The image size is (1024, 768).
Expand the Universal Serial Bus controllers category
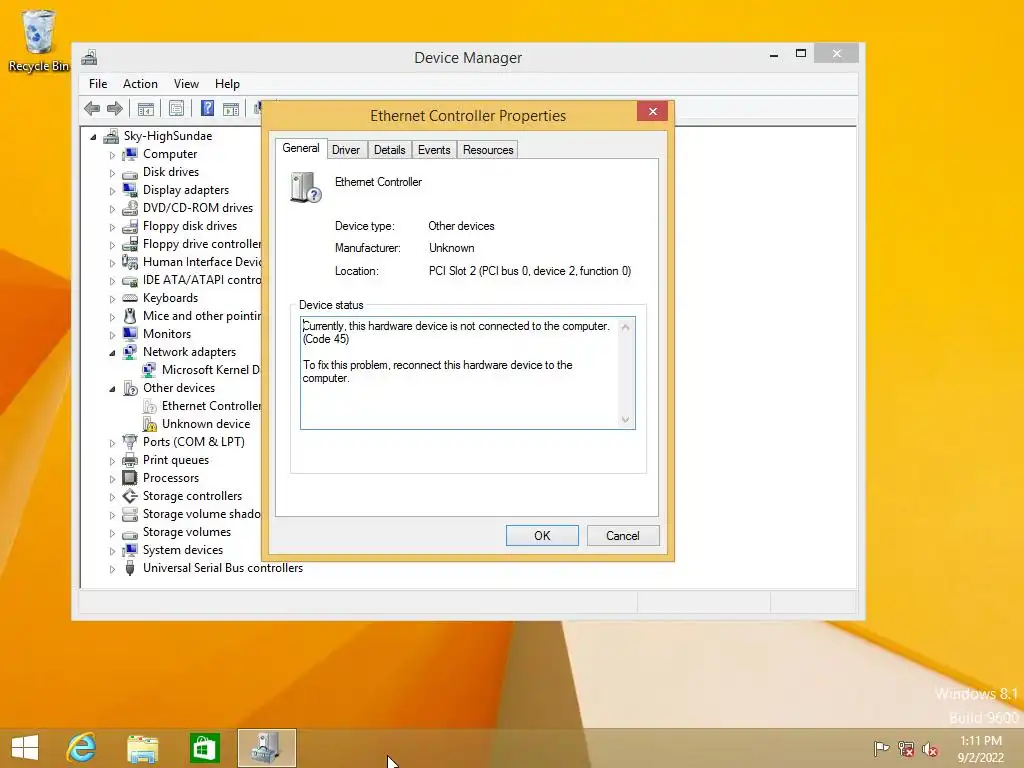[x=112, y=569]
